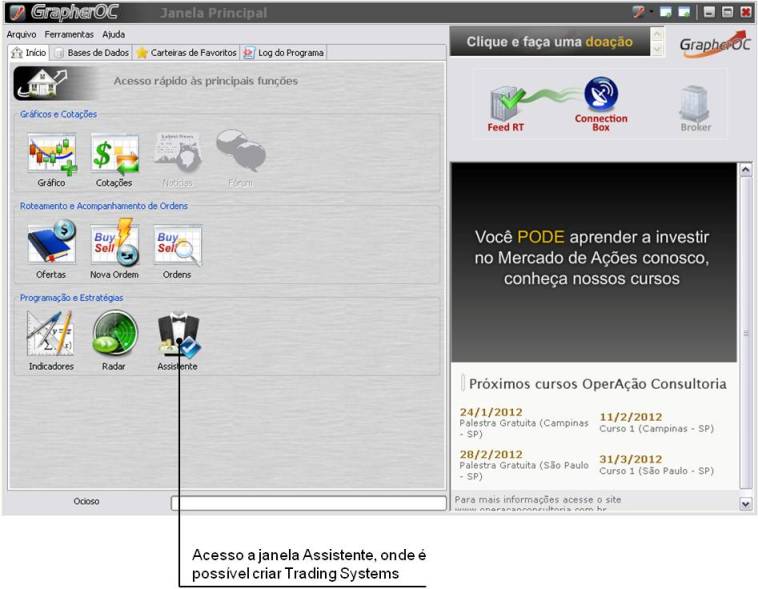Viewport: 758px width, 589px height.
Task: Open the Ofertas book icon
Action: pos(52,242)
